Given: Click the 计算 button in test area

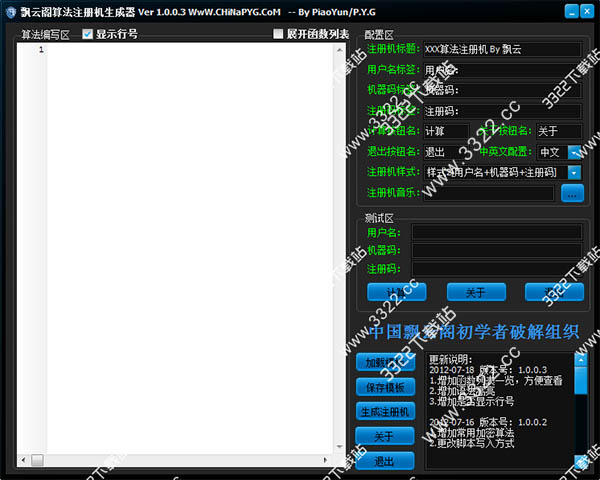Looking at the screenshot, I should tap(396, 292).
